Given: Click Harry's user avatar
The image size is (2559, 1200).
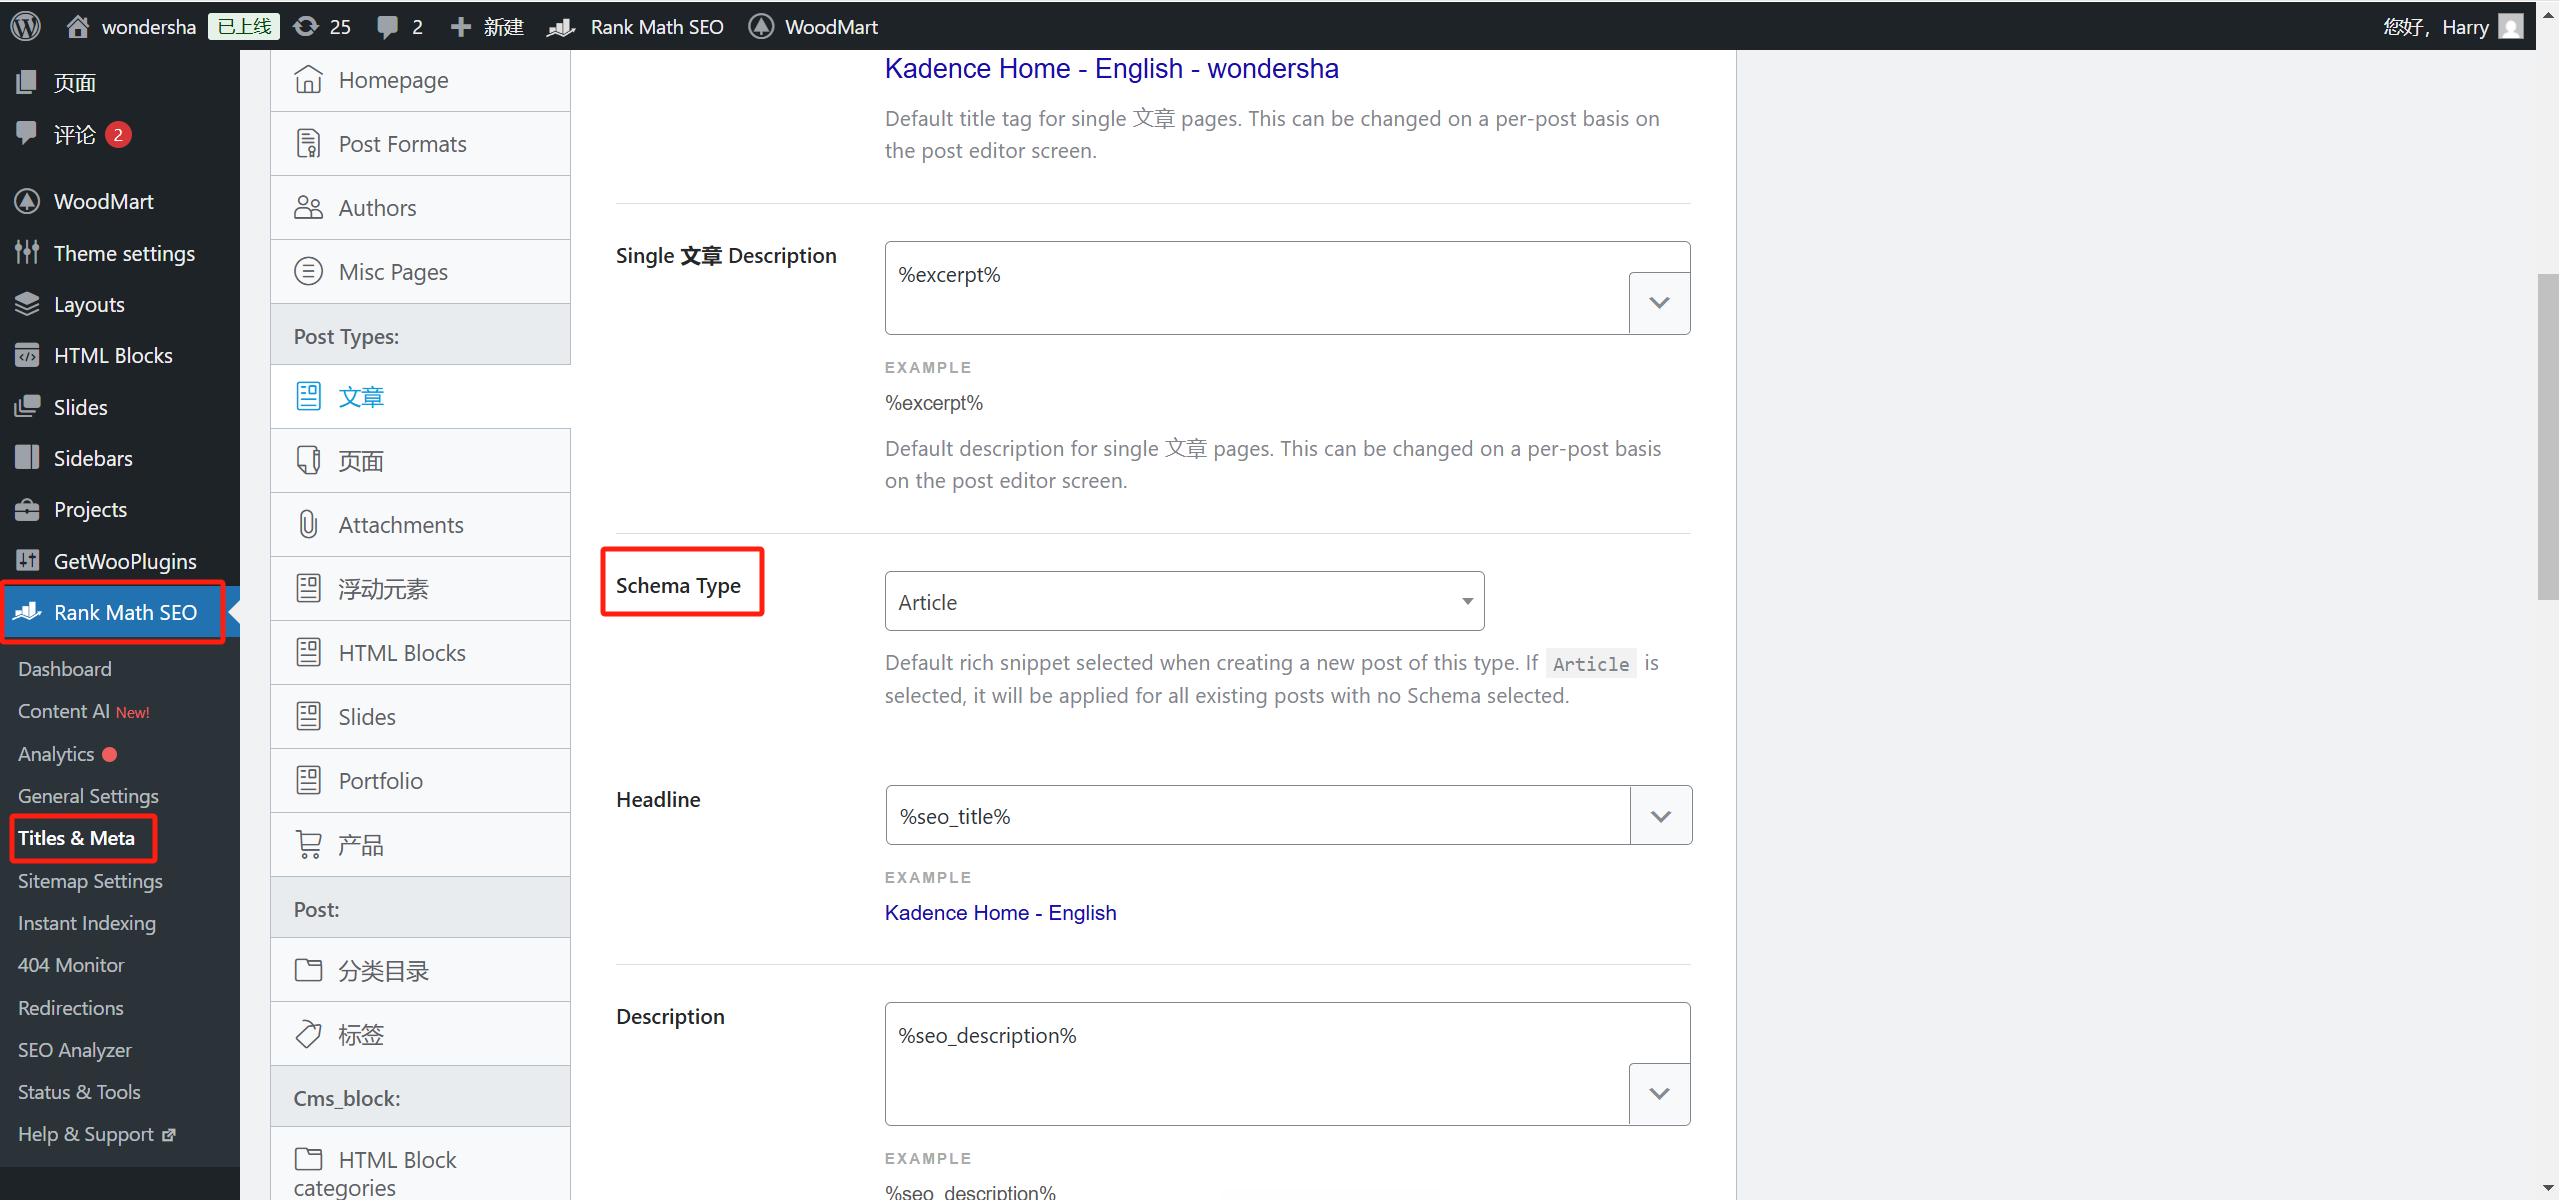Looking at the screenshot, I should tap(2510, 26).
